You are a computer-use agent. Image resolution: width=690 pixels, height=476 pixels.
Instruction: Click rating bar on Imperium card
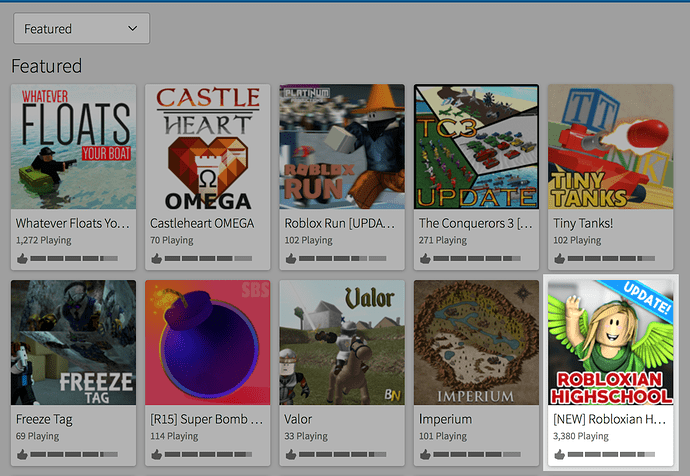tap(477, 454)
